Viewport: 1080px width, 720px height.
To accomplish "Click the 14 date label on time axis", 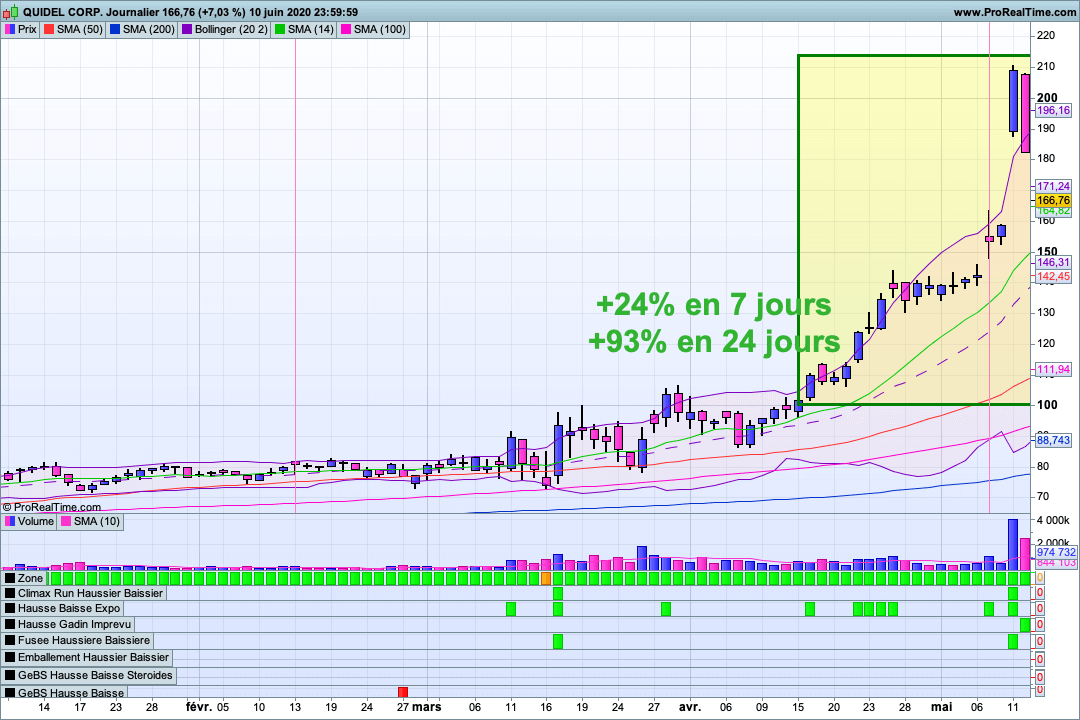I will [x=44, y=707].
